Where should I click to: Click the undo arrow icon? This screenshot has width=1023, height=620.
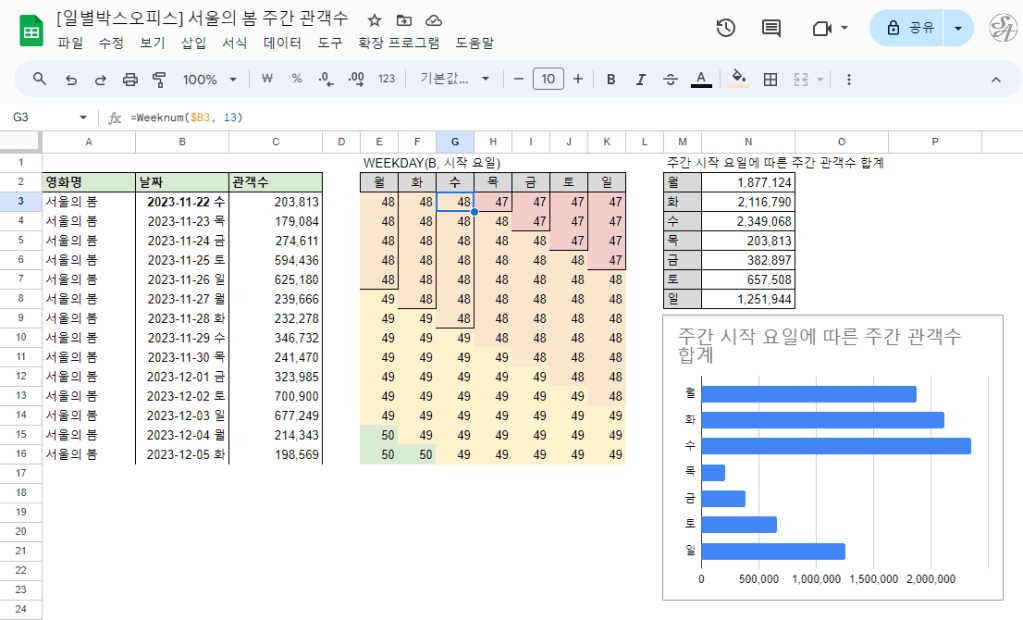point(71,79)
